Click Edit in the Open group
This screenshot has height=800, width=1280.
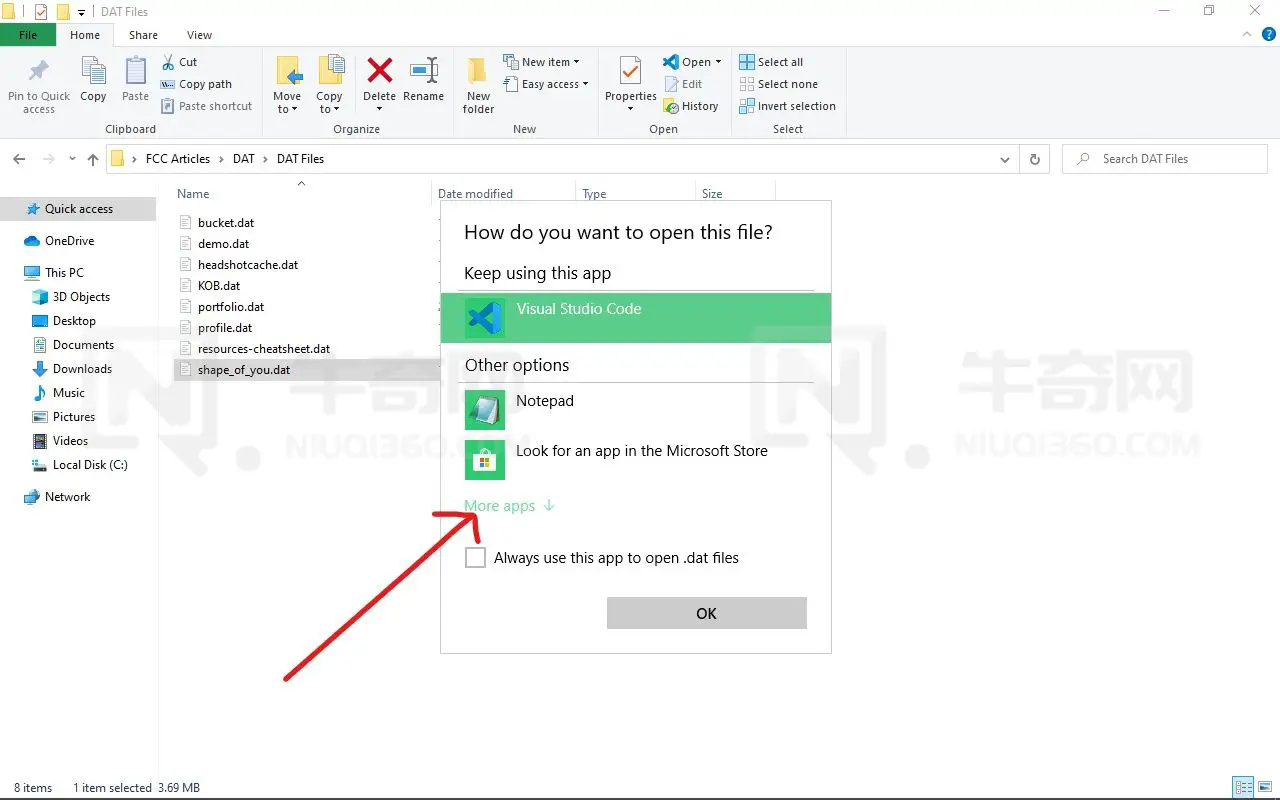coord(682,84)
